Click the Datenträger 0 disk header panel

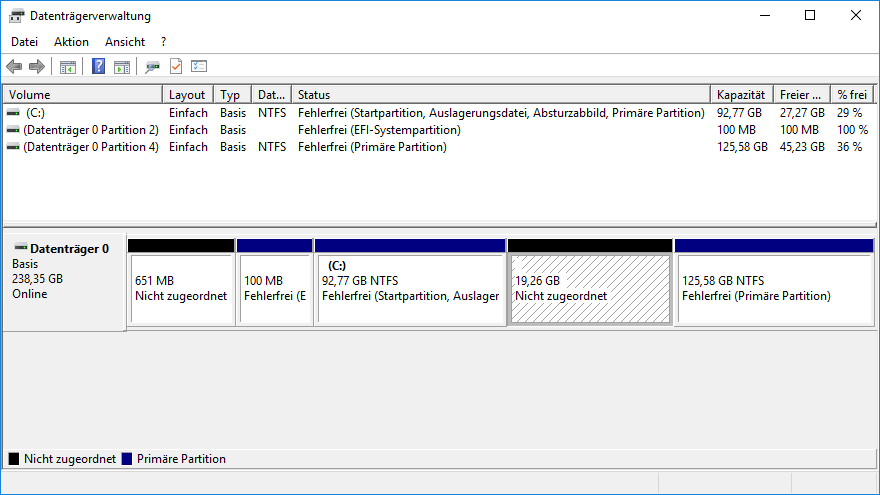(64, 282)
